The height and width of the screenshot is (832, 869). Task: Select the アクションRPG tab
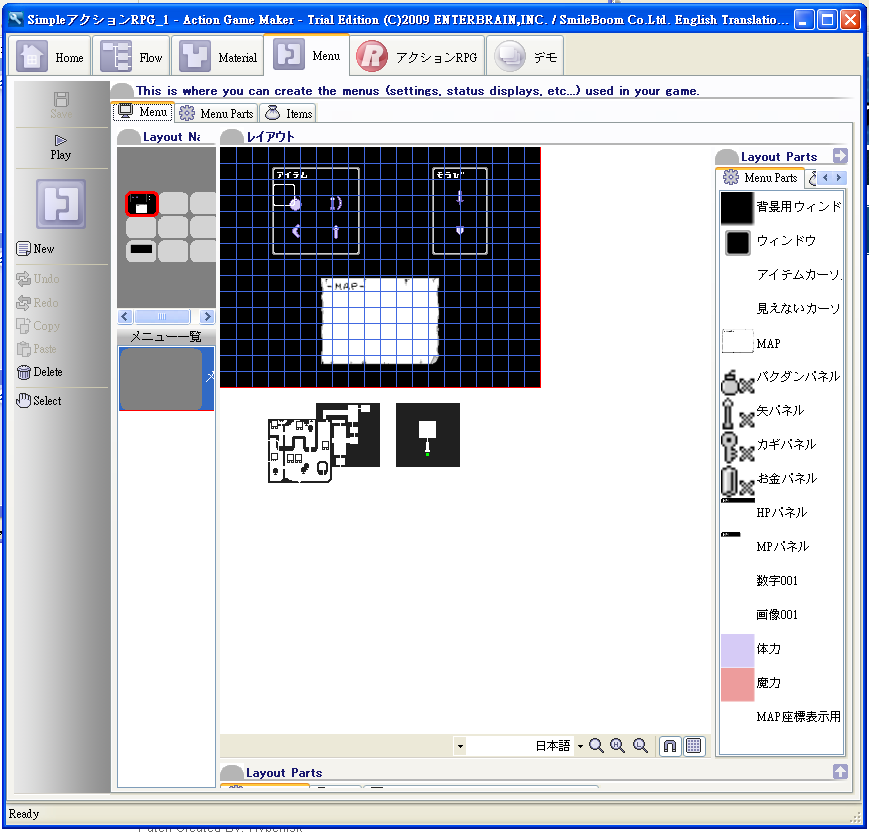point(418,55)
